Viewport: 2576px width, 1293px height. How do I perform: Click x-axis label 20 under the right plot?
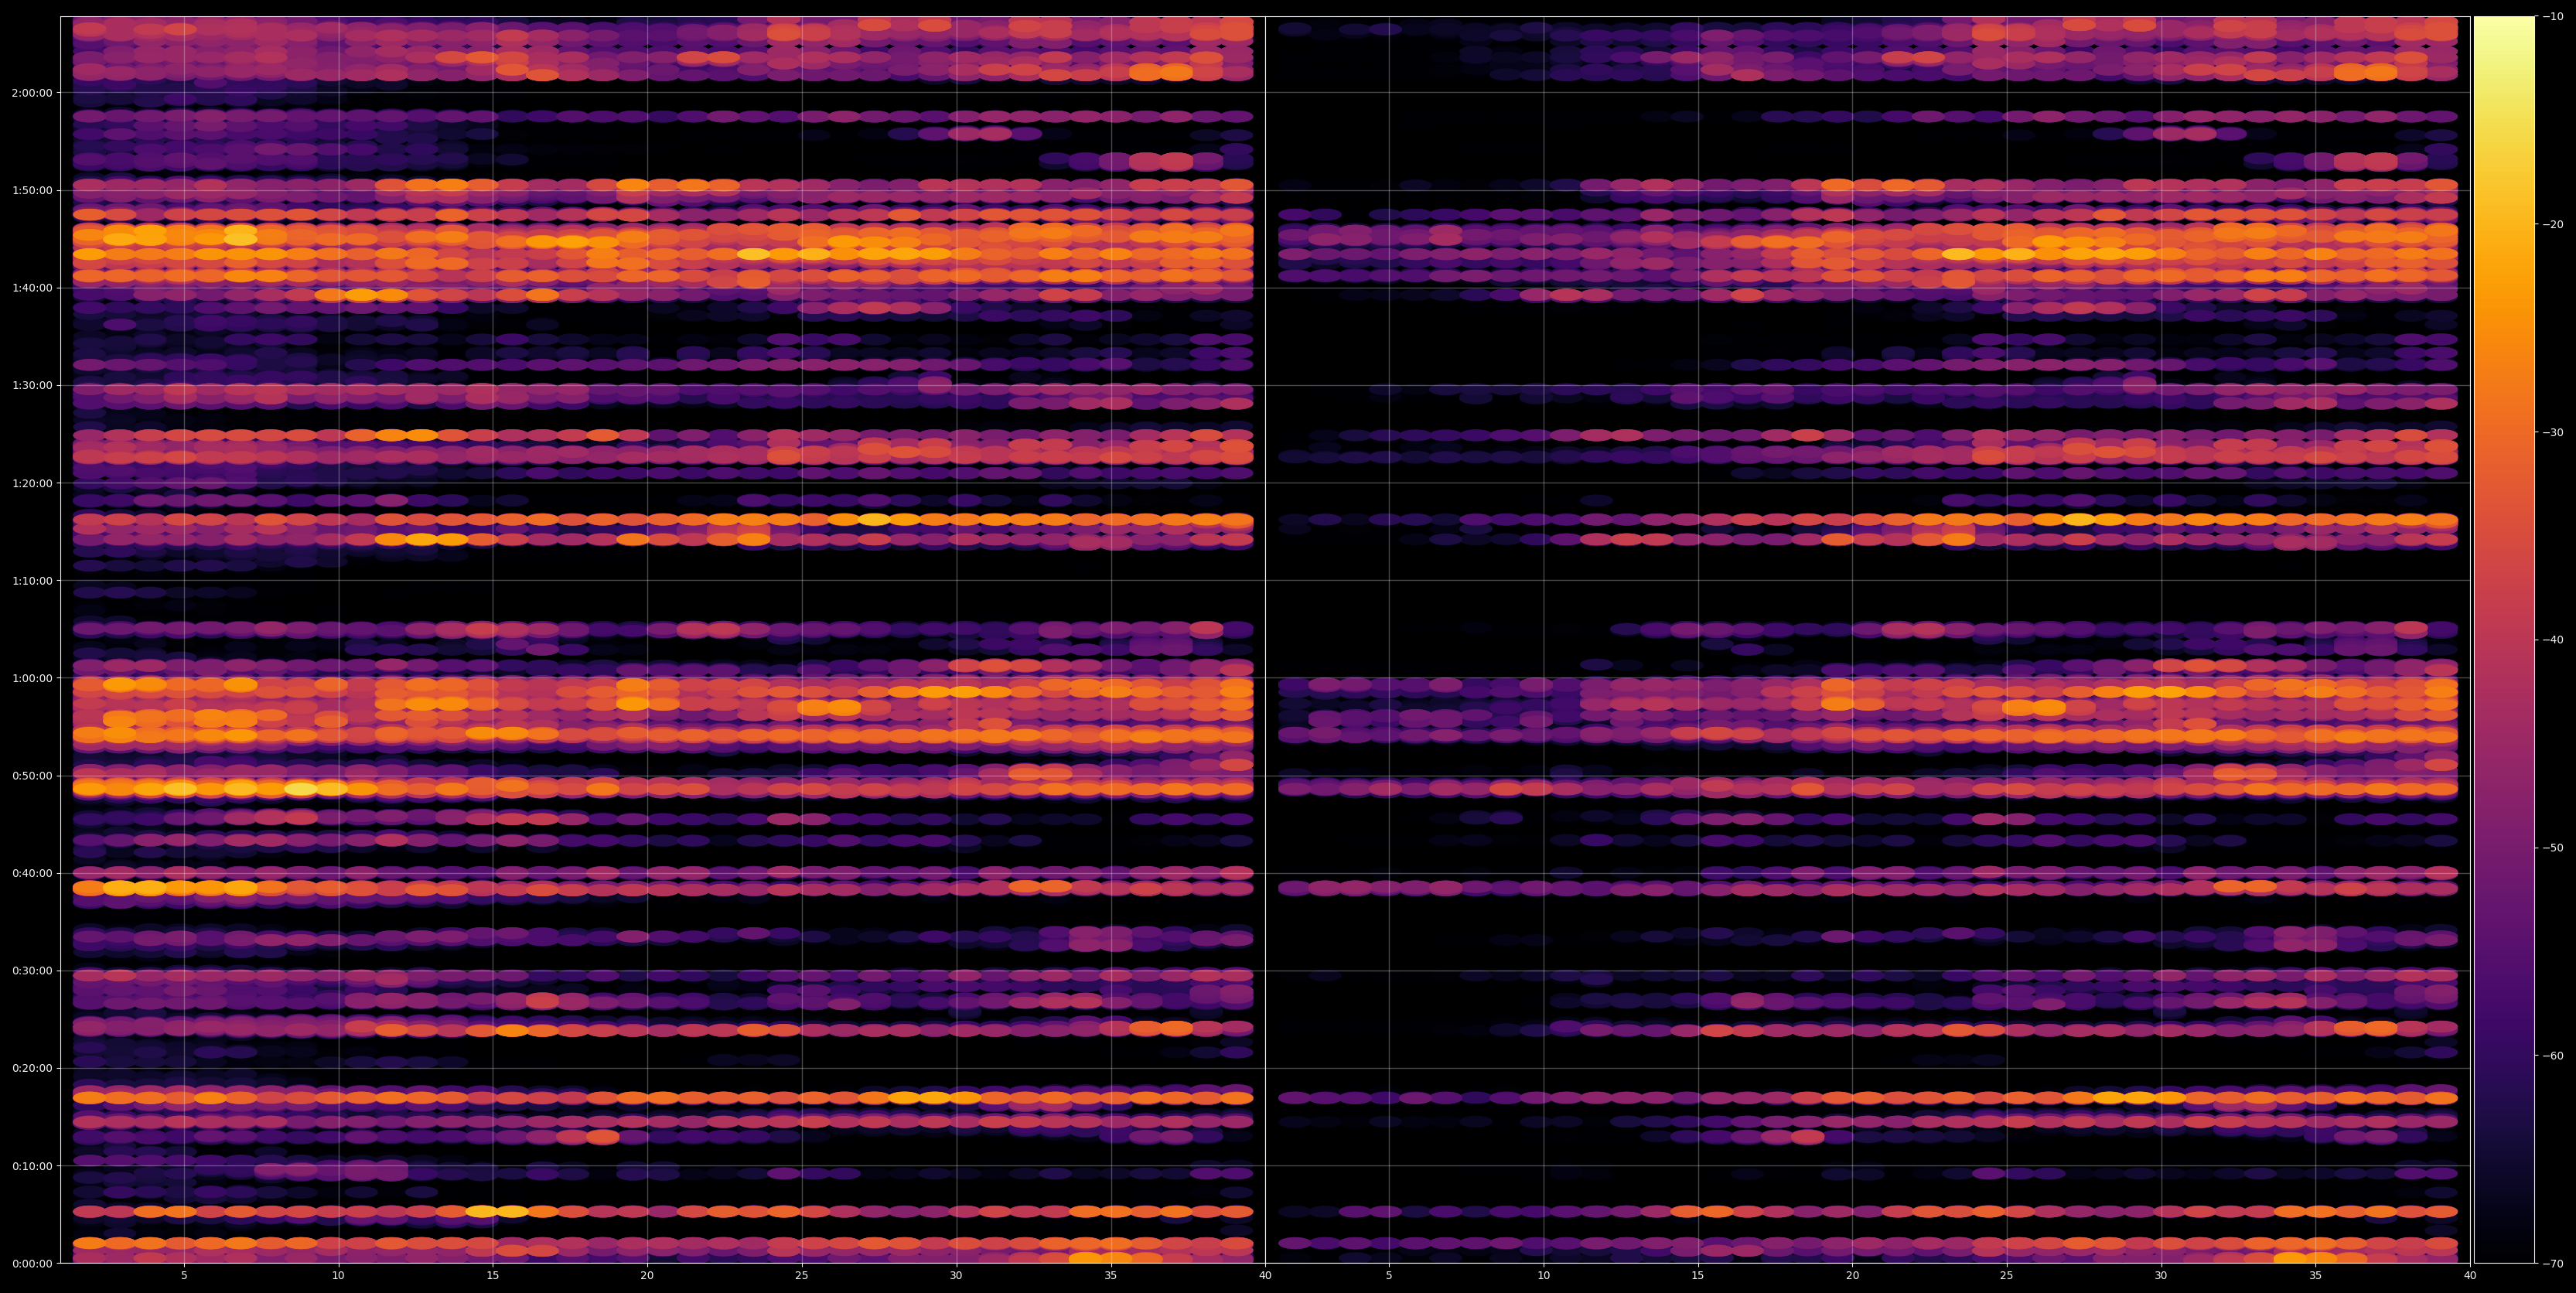click(1852, 1276)
